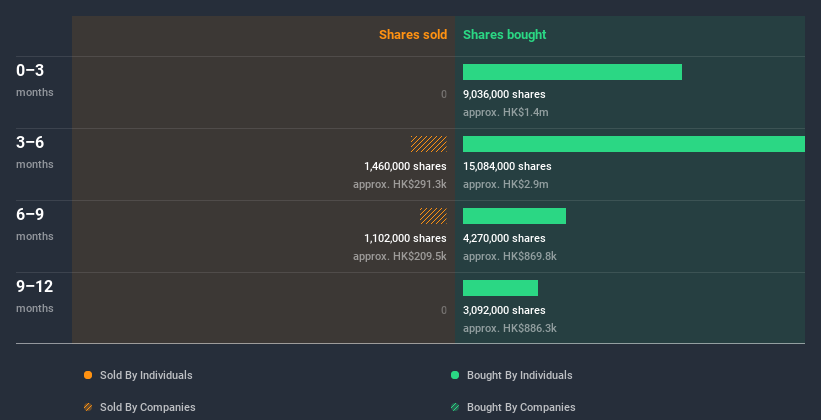Click the Shares sold column header
The height and width of the screenshot is (420, 821).
pyautogui.click(x=413, y=35)
